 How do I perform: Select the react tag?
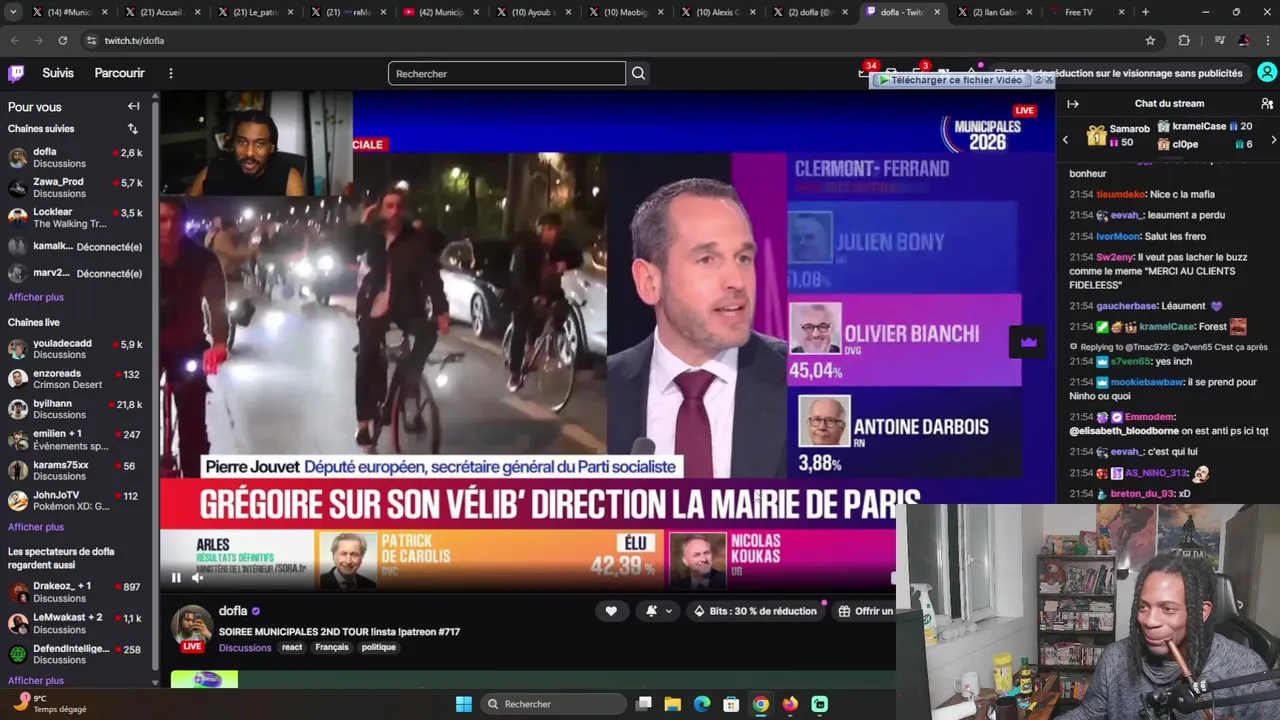pyautogui.click(x=292, y=647)
